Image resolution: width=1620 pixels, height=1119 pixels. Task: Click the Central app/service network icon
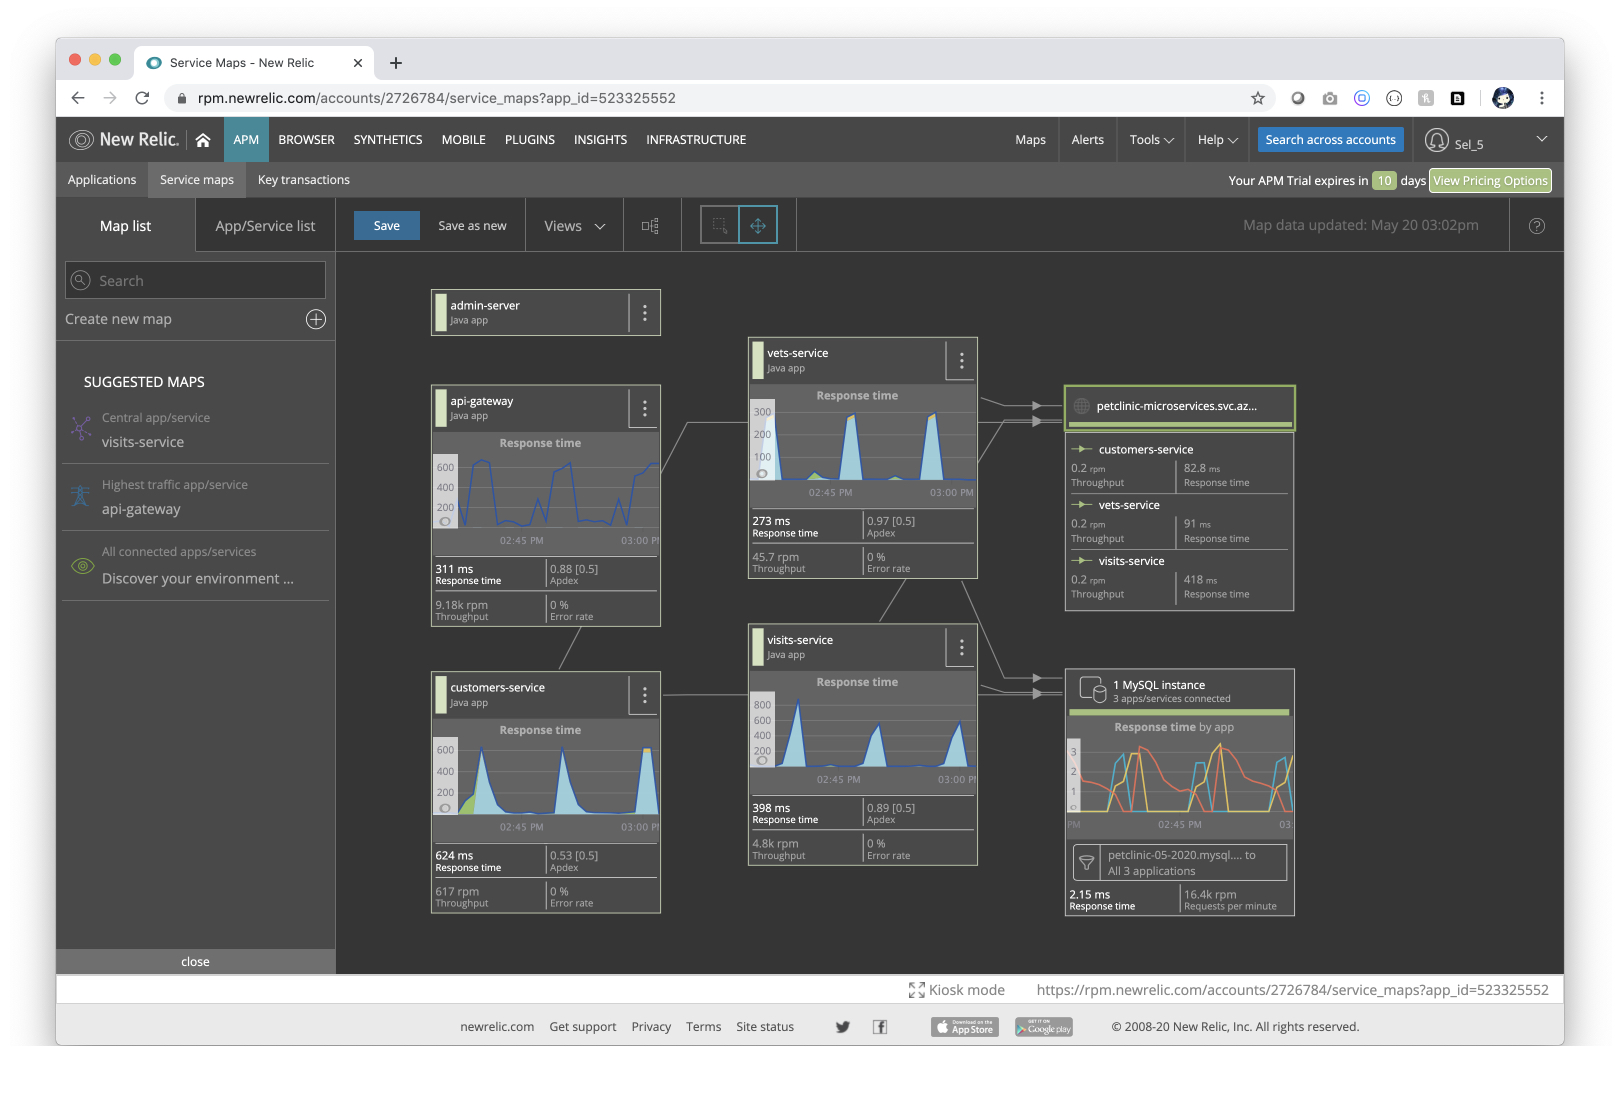pos(81,429)
